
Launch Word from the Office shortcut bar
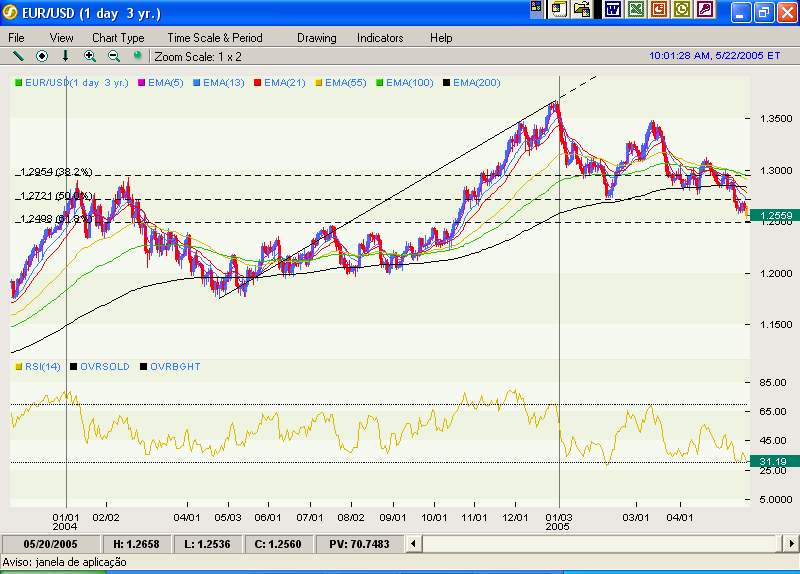pos(612,10)
